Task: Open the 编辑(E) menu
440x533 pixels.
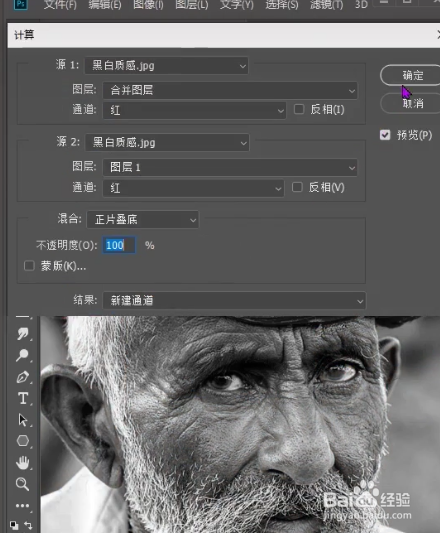Action: 105,5
